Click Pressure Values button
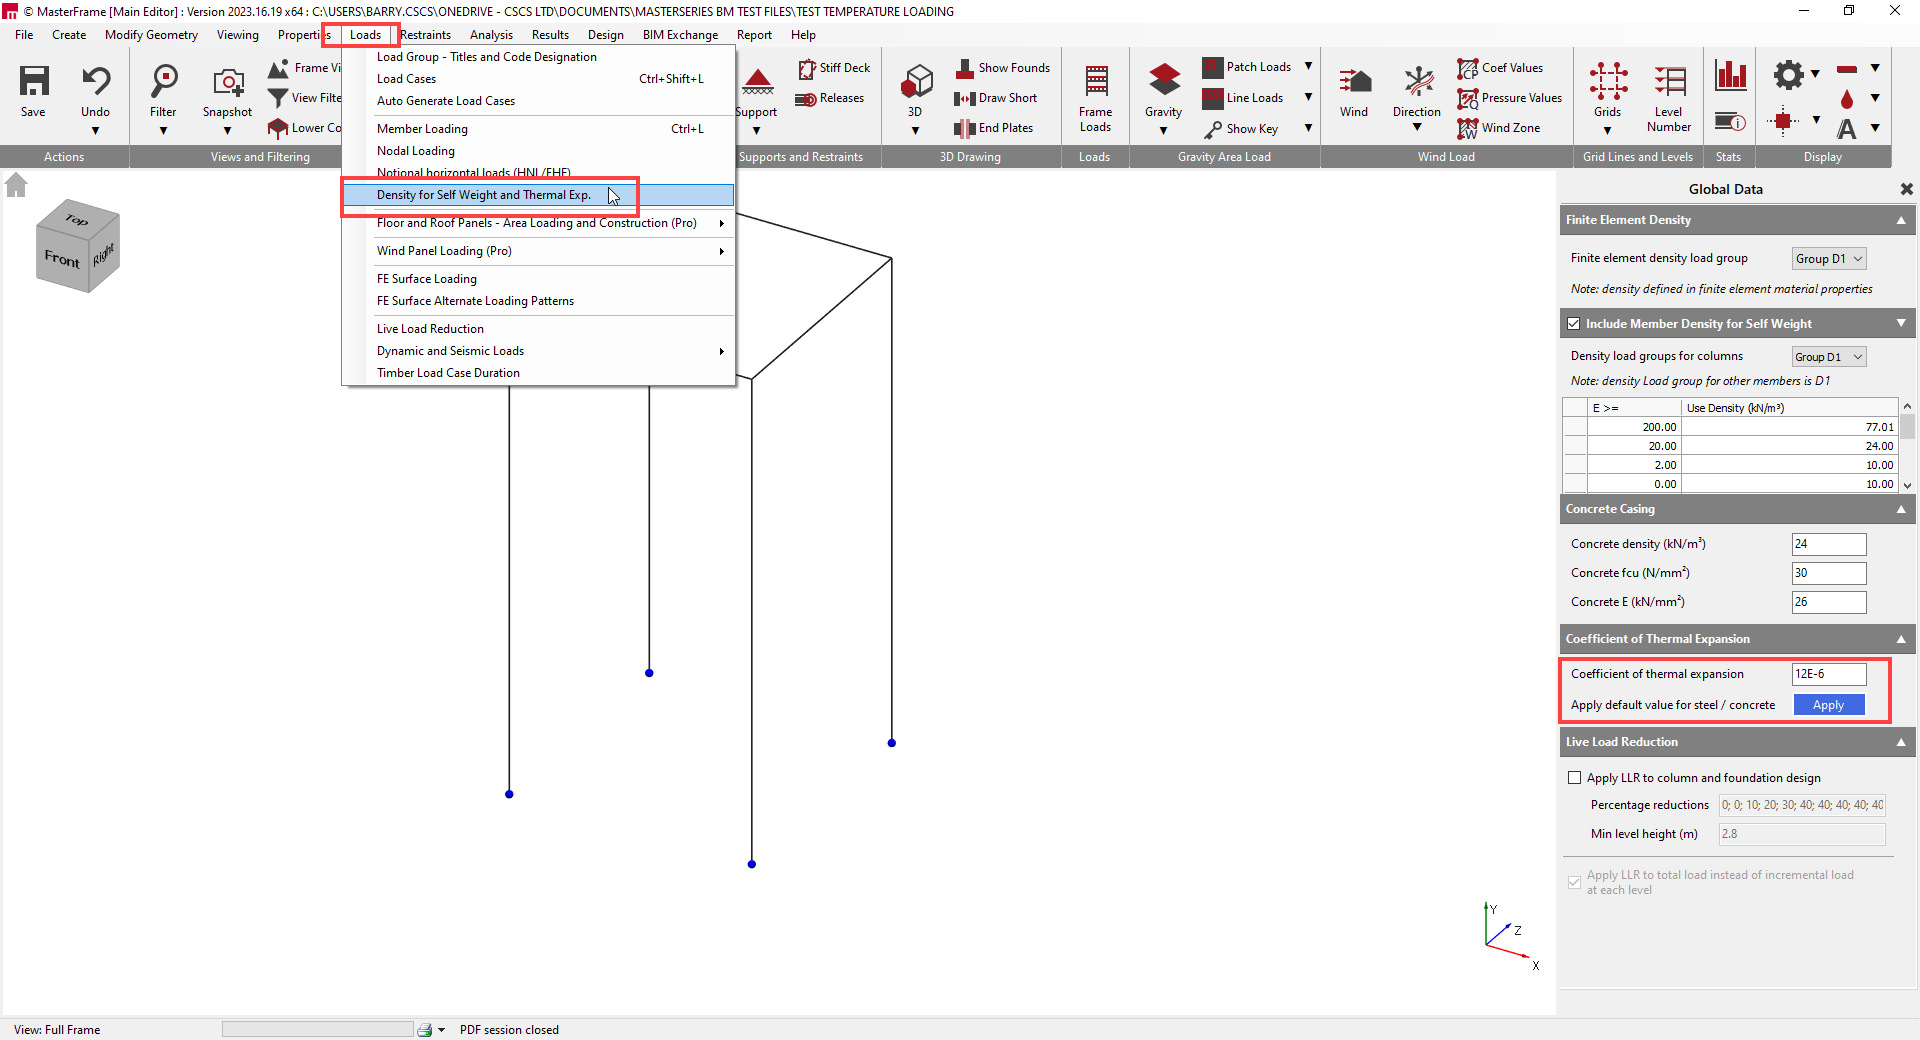 click(1510, 98)
